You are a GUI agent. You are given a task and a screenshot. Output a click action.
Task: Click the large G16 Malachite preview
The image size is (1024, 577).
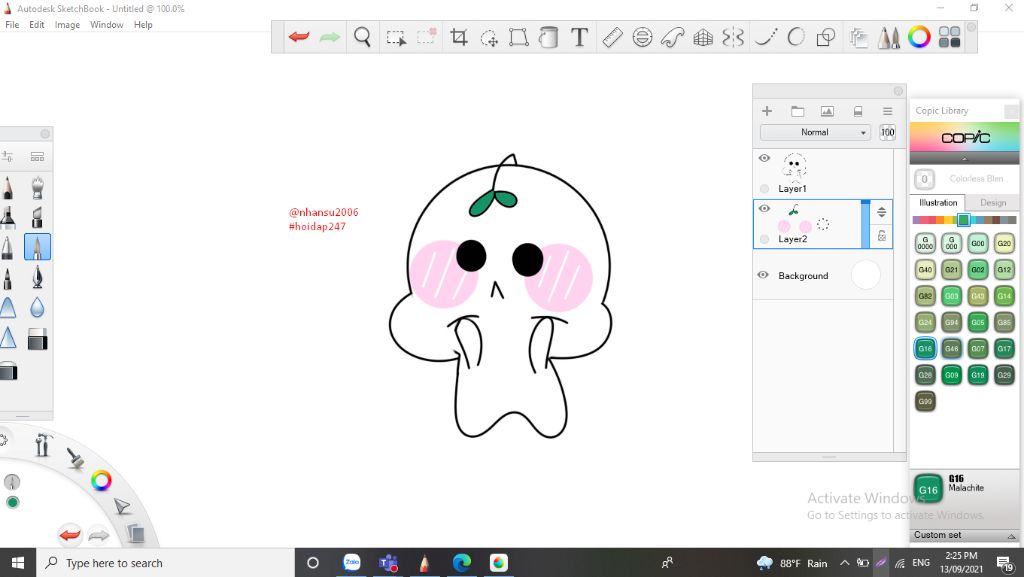coord(928,489)
